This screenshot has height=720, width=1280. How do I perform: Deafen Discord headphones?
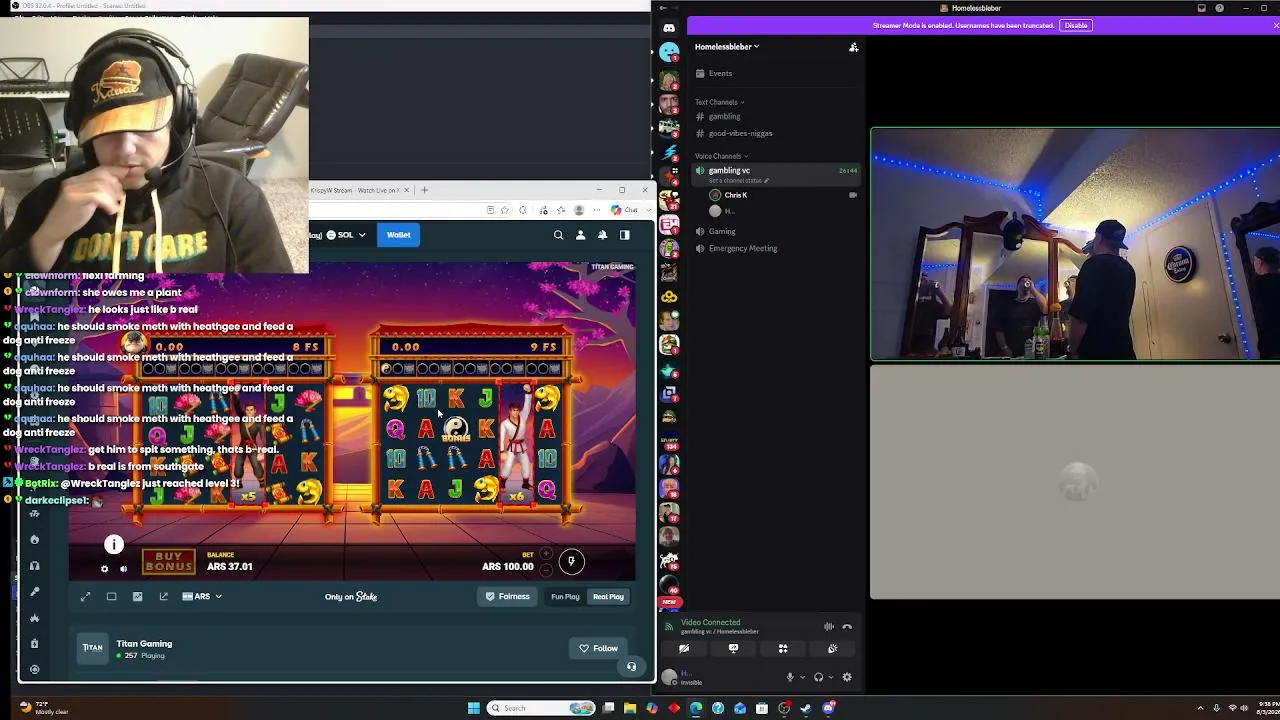point(818,677)
